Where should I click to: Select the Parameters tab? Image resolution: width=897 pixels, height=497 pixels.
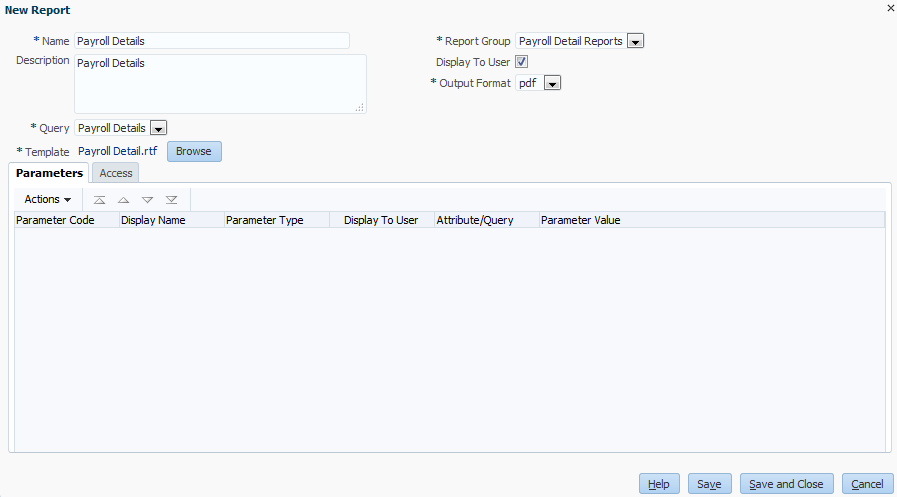coord(49,173)
